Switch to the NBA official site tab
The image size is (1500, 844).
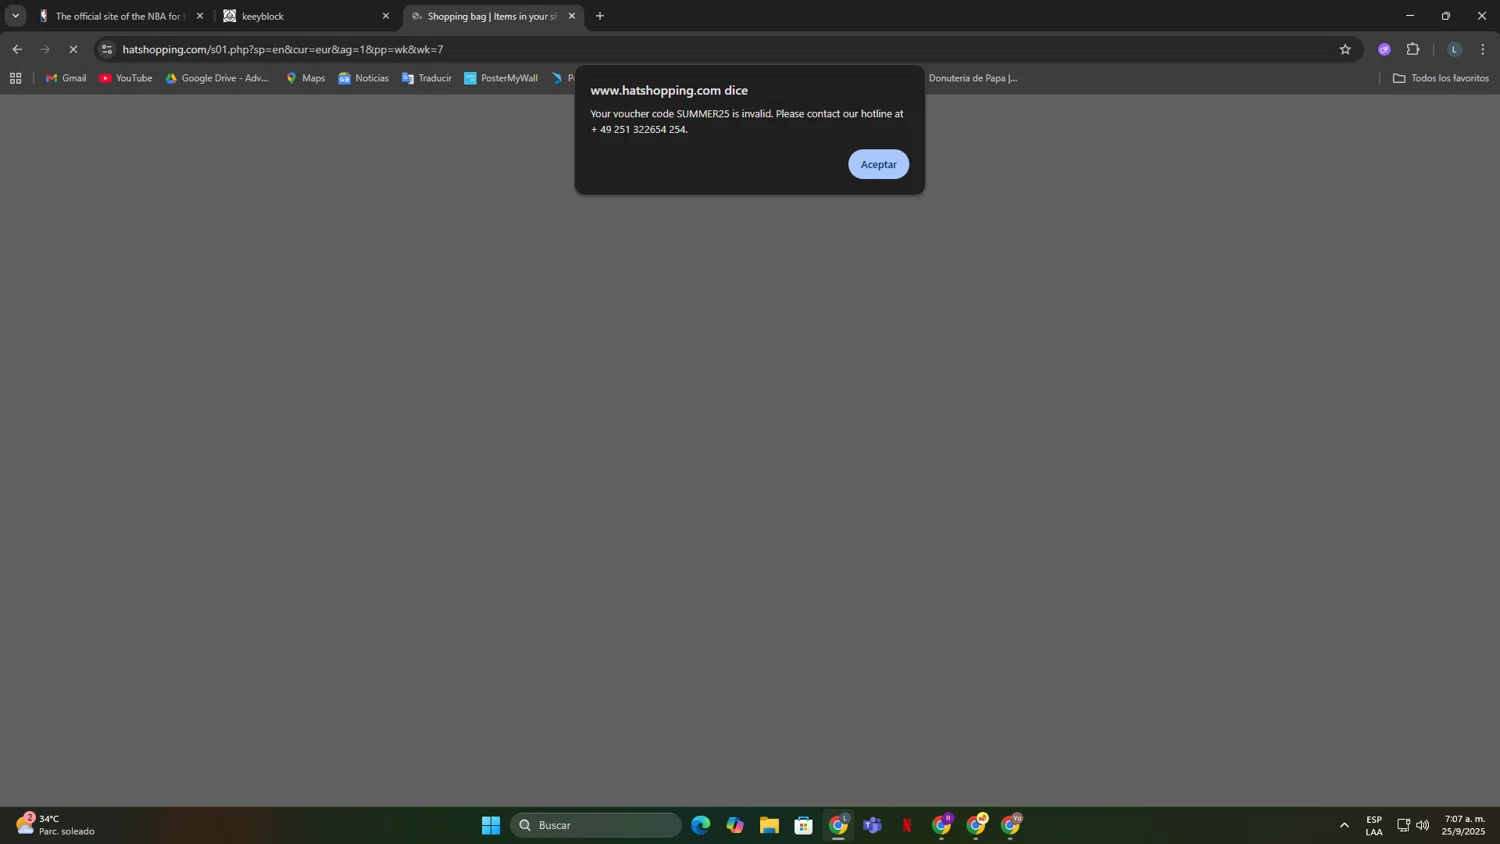(118, 16)
